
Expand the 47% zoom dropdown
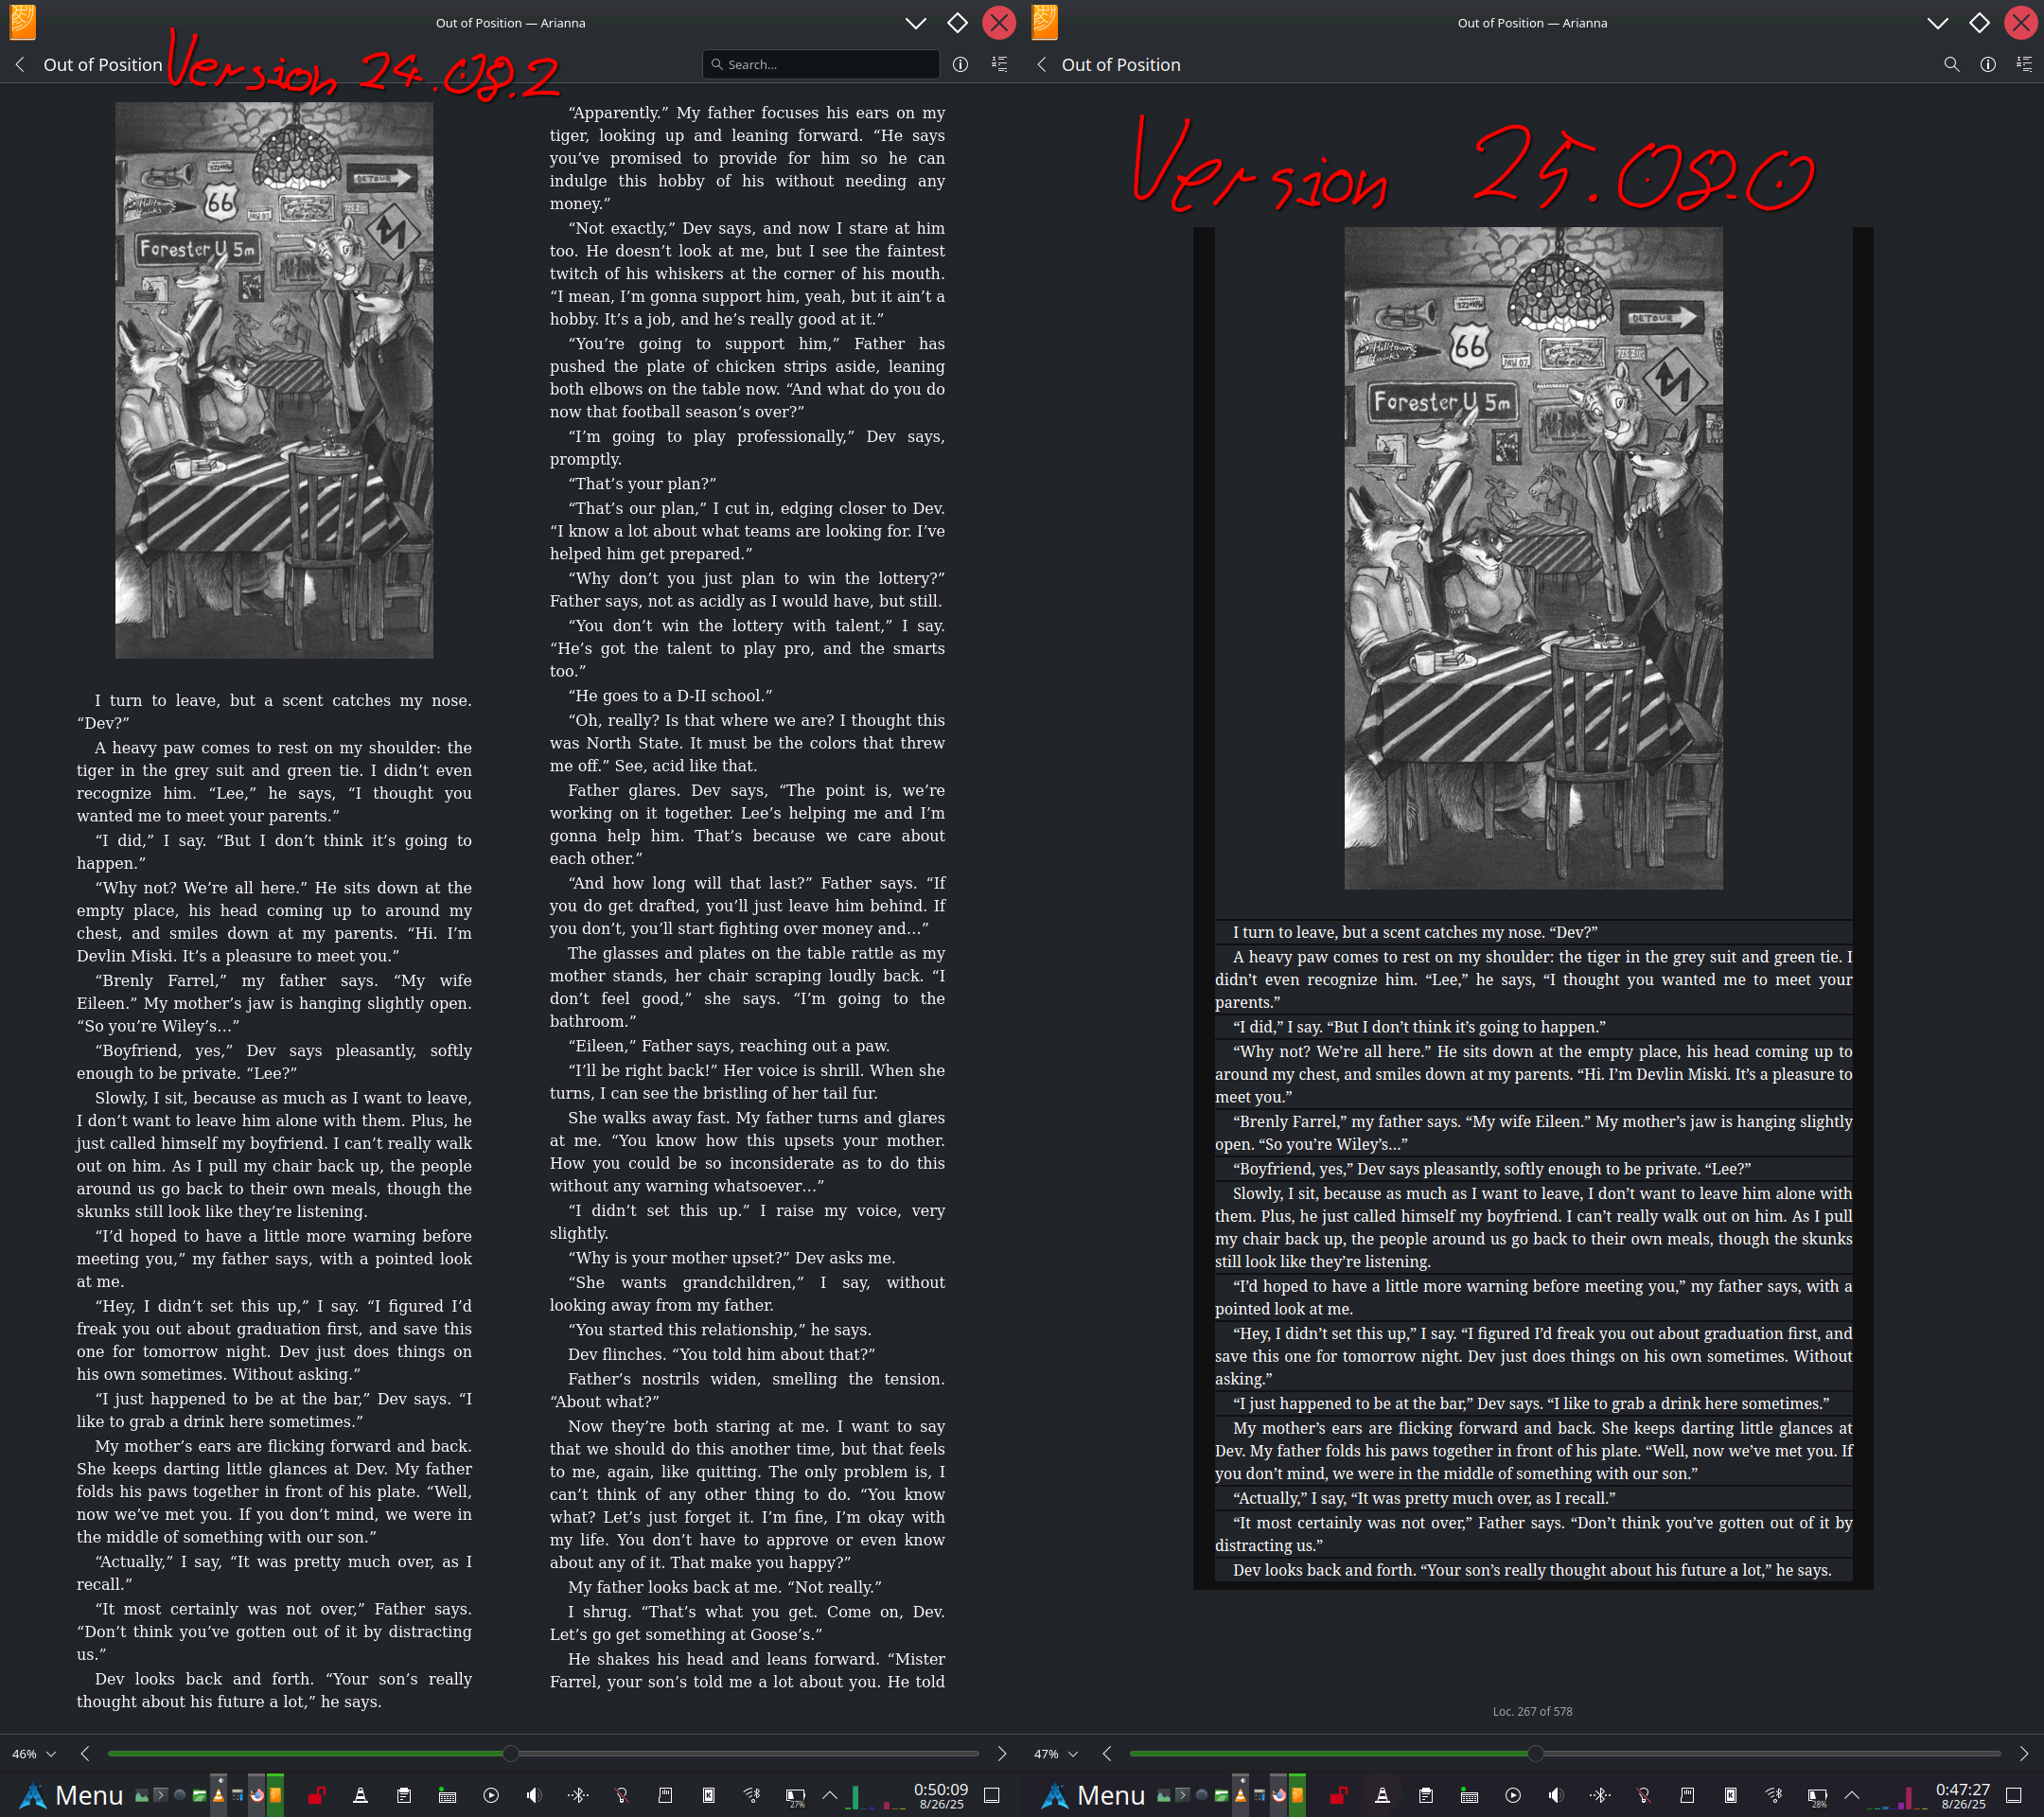[x=1056, y=1754]
